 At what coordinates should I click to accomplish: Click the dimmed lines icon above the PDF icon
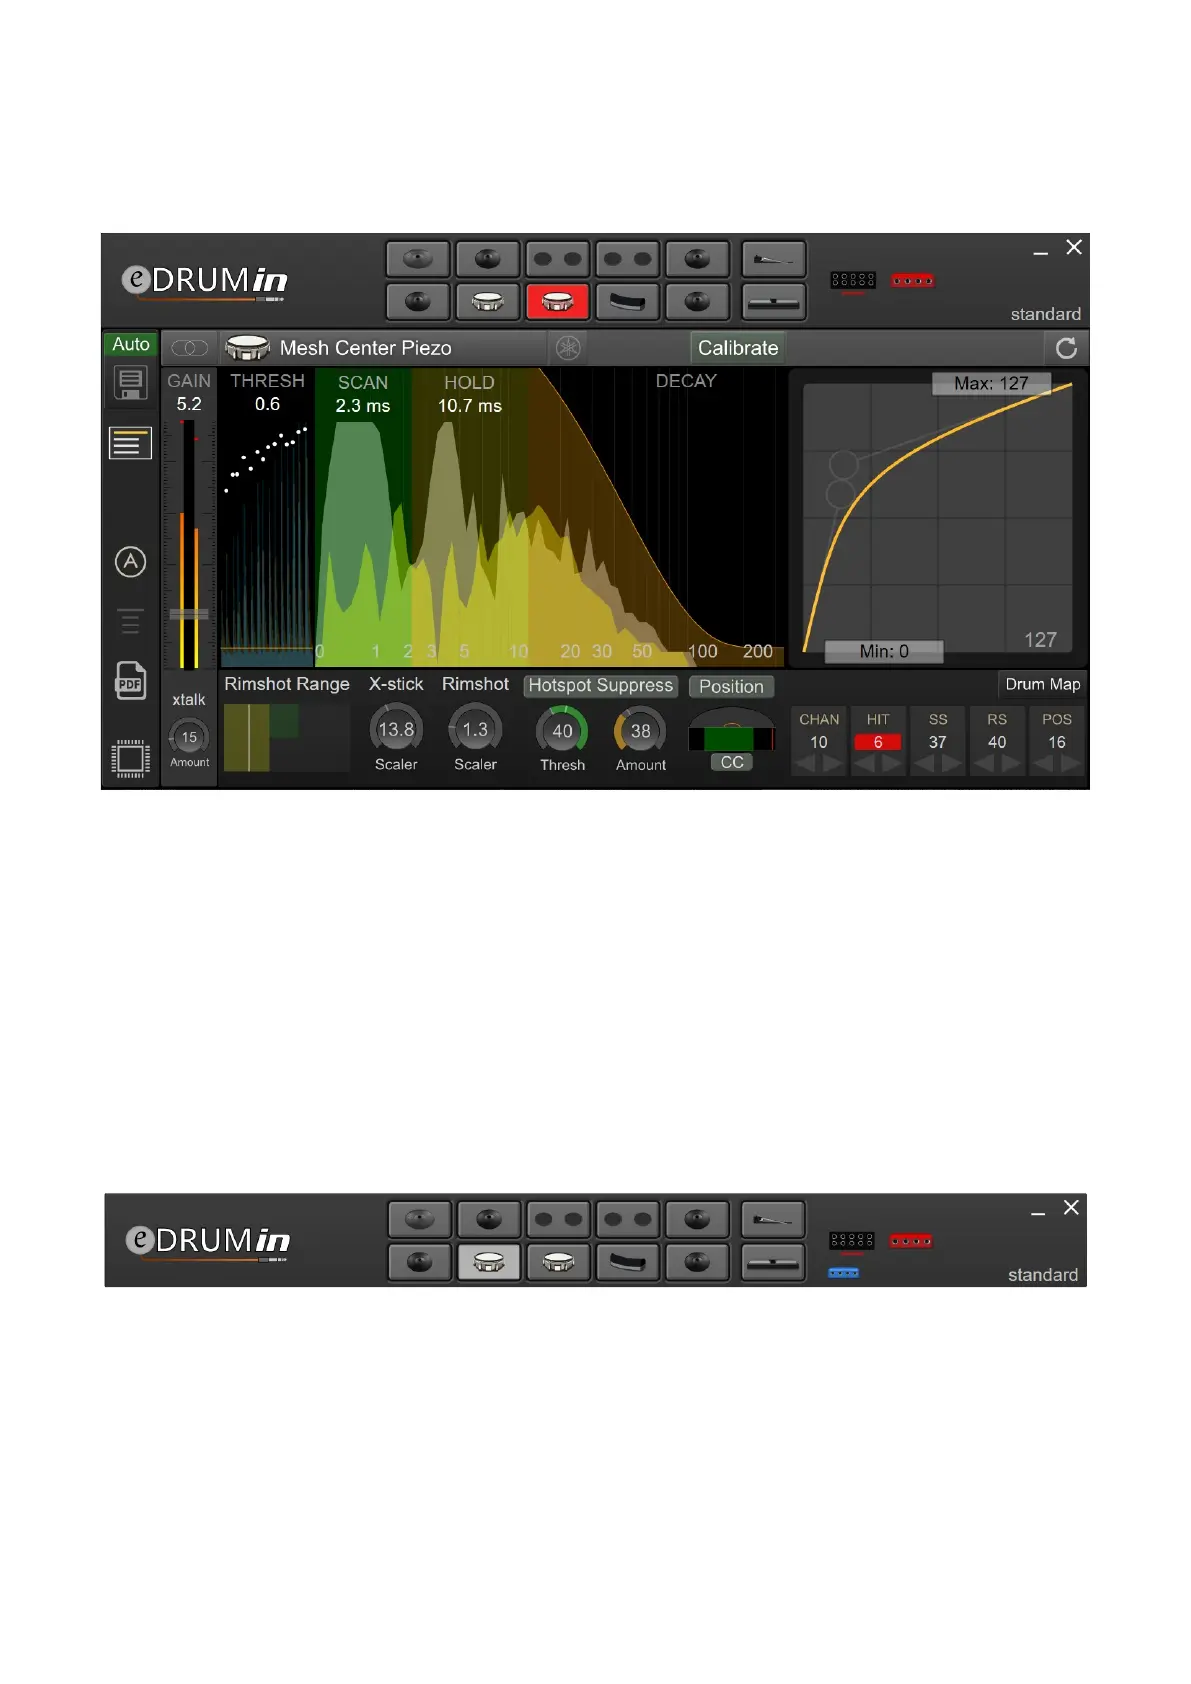pos(130,621)
